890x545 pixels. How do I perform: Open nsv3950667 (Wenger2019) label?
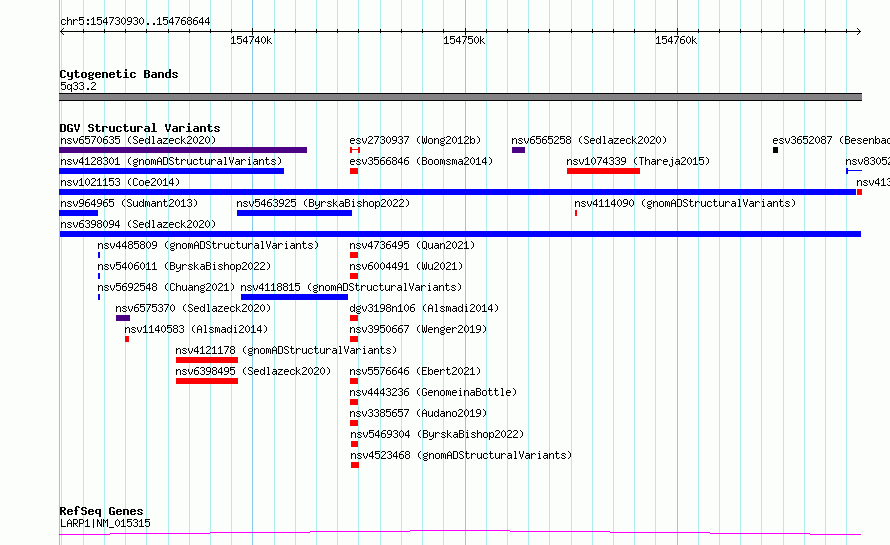click(418, 329)
